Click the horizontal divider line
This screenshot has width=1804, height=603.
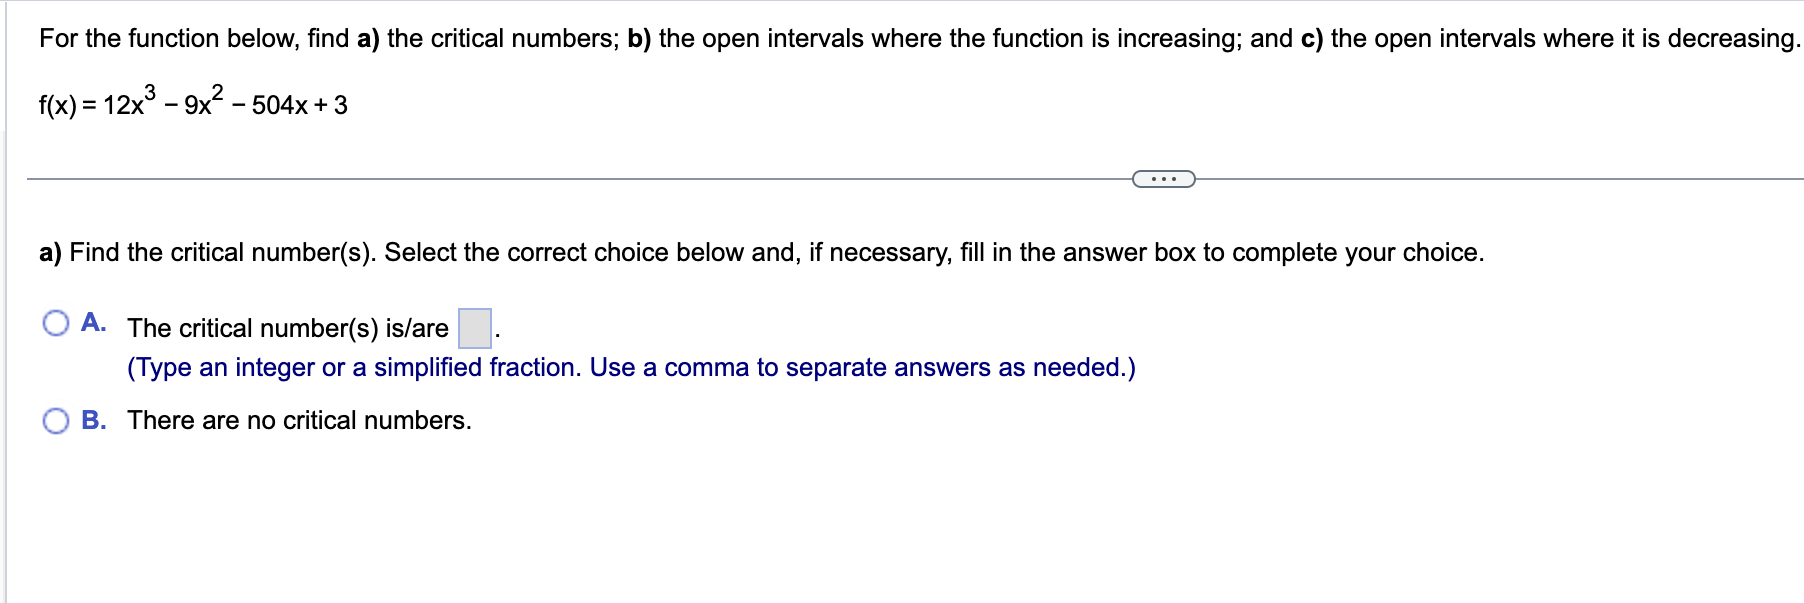(600, 177)
